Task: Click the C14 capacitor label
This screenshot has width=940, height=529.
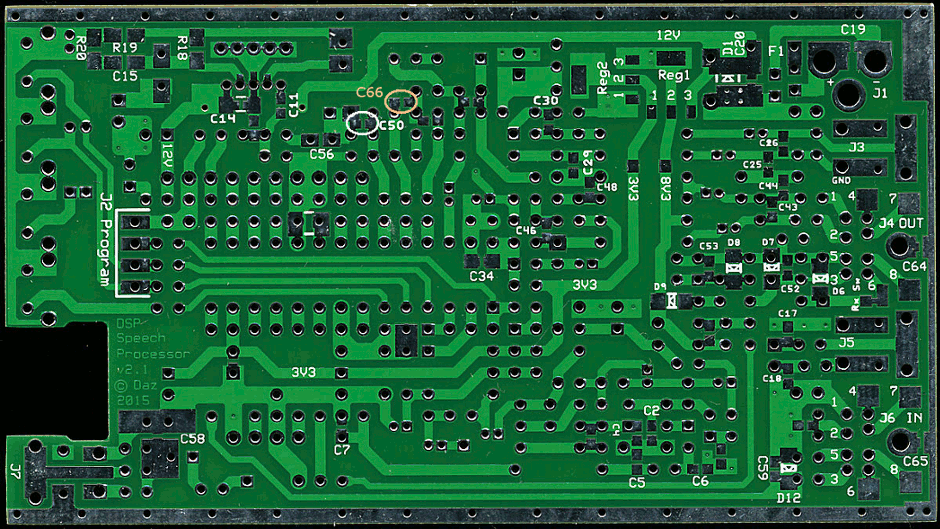Action: coord(222,118)
